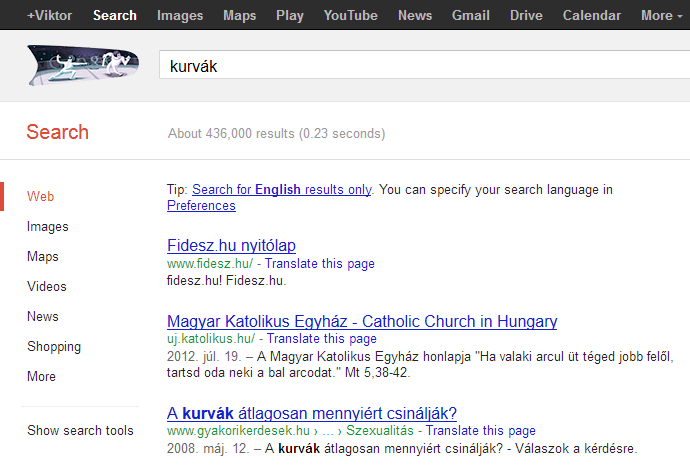690x471 pixels.
Task: Open Calendar from the top bar
Action: (x=591, y=15)
